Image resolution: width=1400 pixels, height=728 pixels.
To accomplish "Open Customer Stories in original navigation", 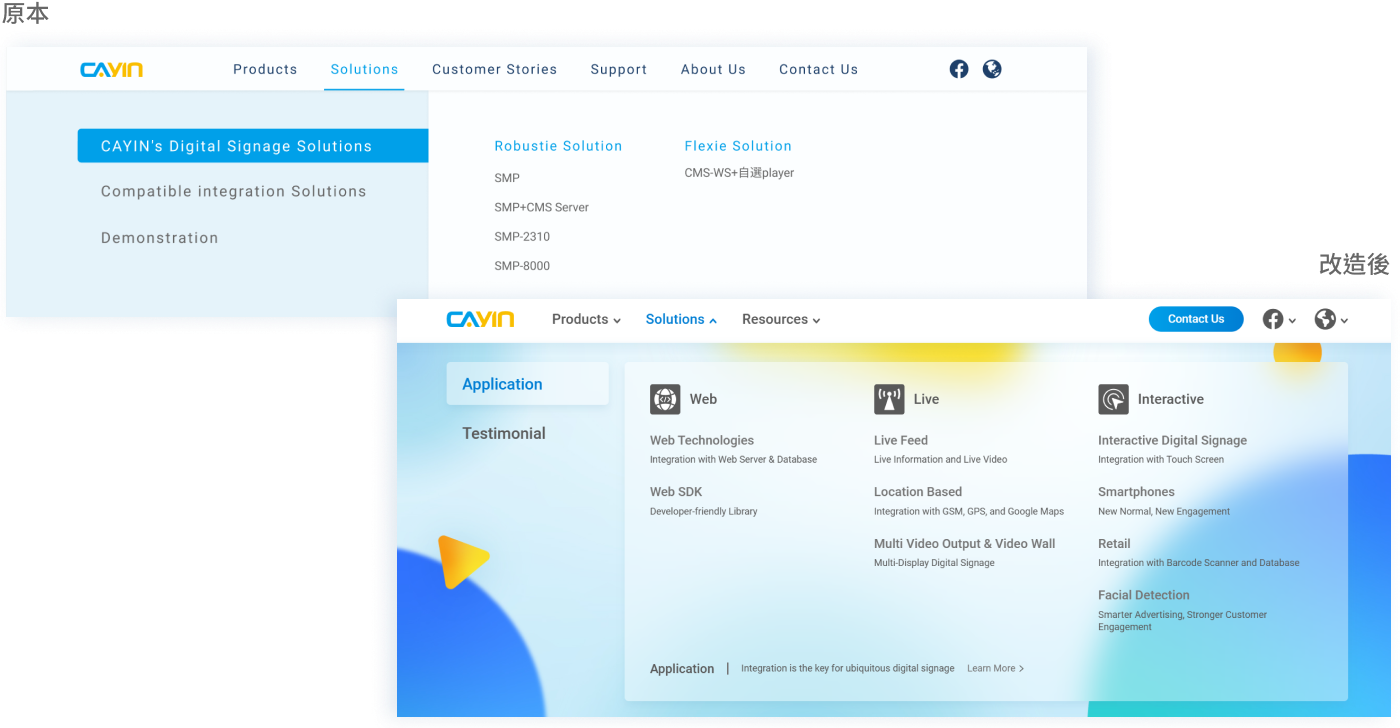I will click(x=494, y=69).
